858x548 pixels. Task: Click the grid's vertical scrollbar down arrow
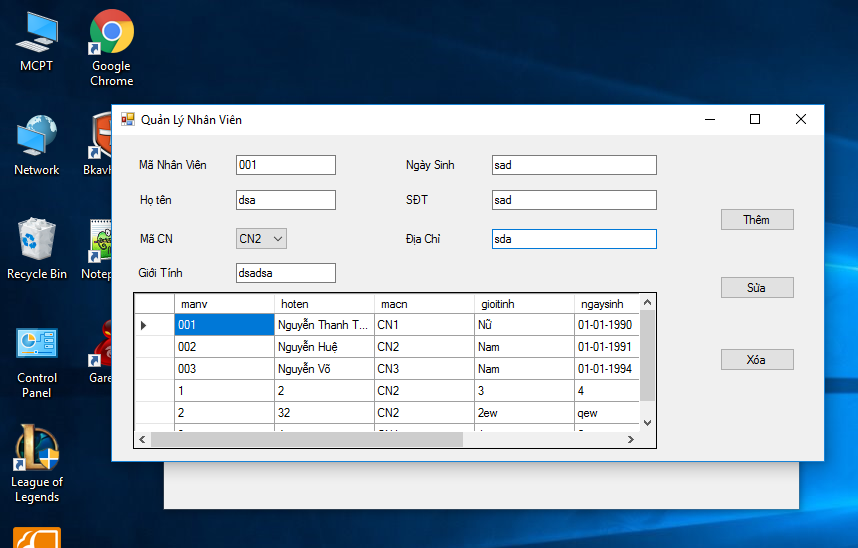647,423
